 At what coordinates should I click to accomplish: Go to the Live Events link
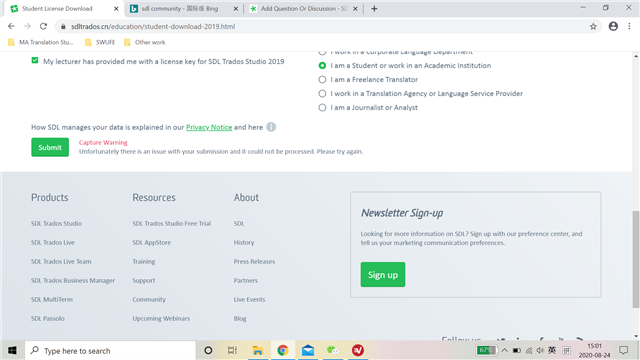(249, 300)
